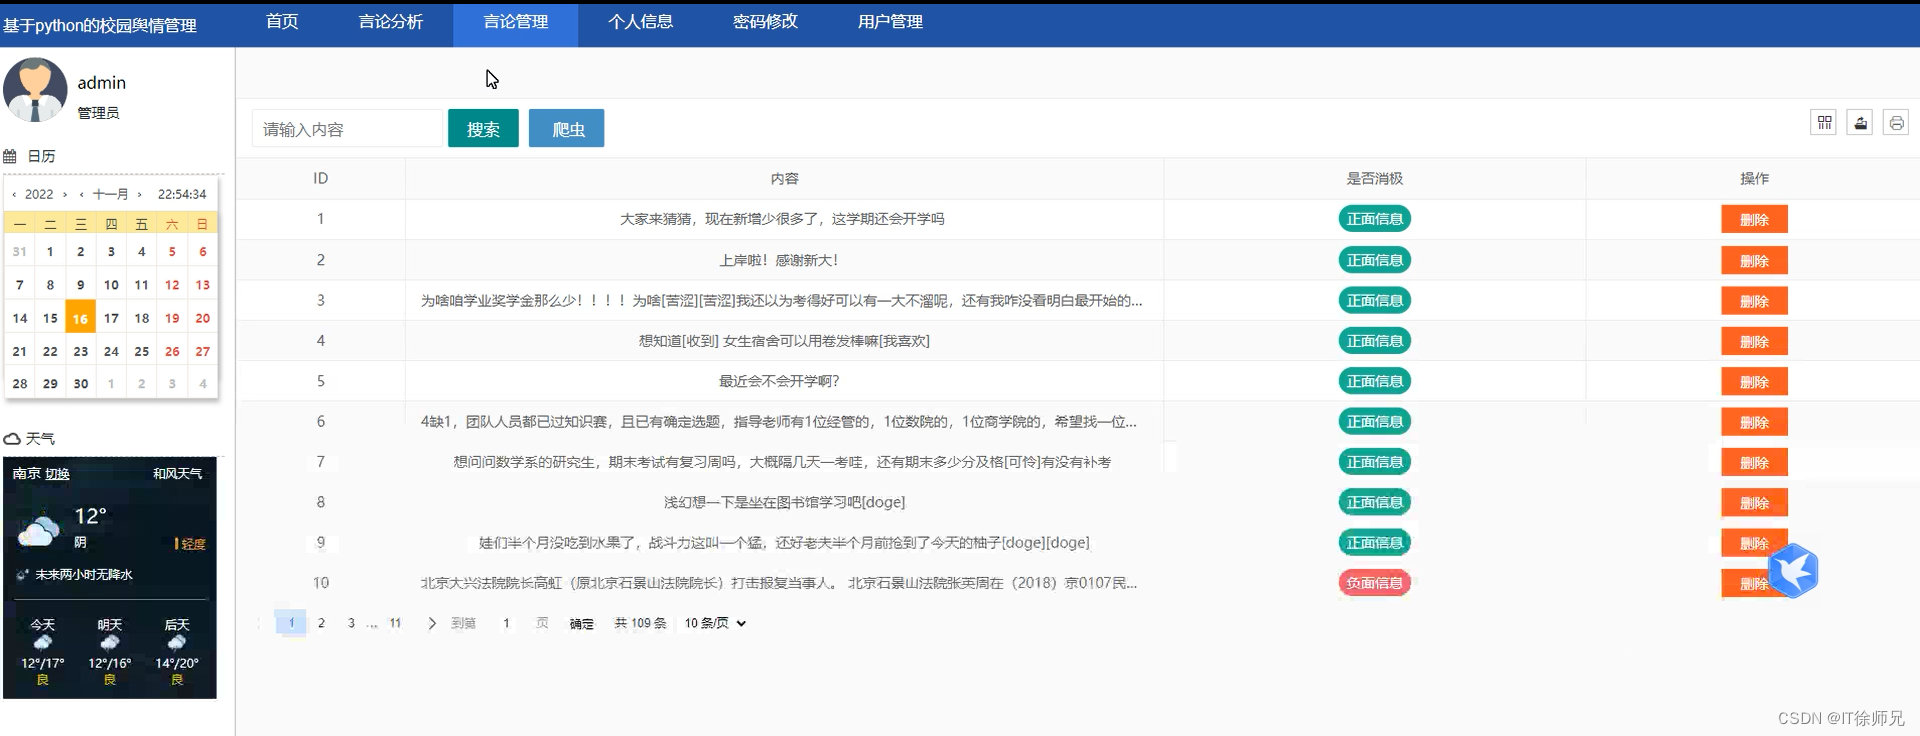Go to next month after 十一月
Image resolution: width=1920 pixels, height=736 pixels.
[x=139, y=194]
